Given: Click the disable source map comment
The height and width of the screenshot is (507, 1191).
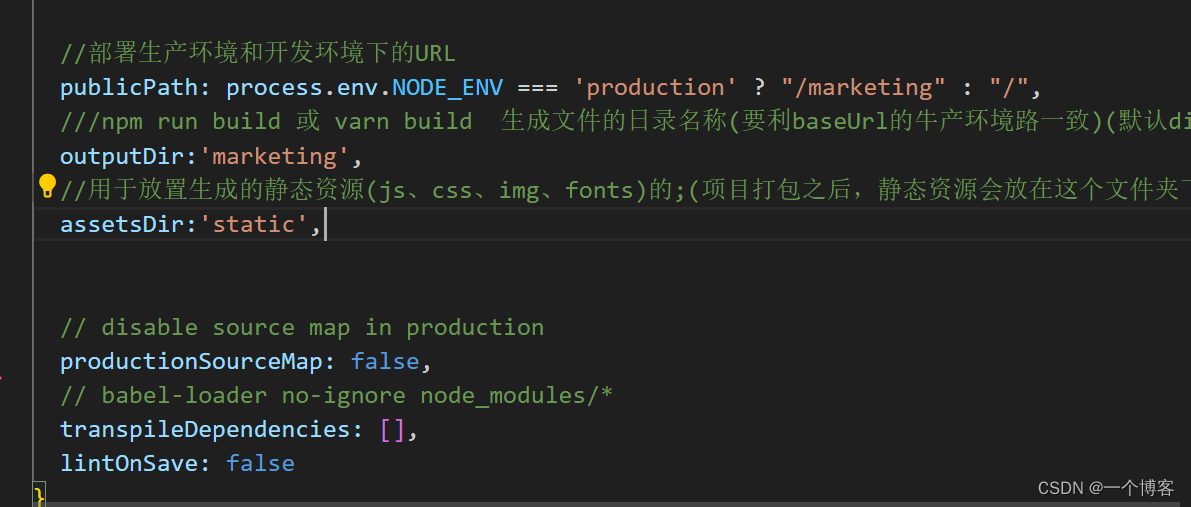Looking at the screenshot, I should point(302,328).
